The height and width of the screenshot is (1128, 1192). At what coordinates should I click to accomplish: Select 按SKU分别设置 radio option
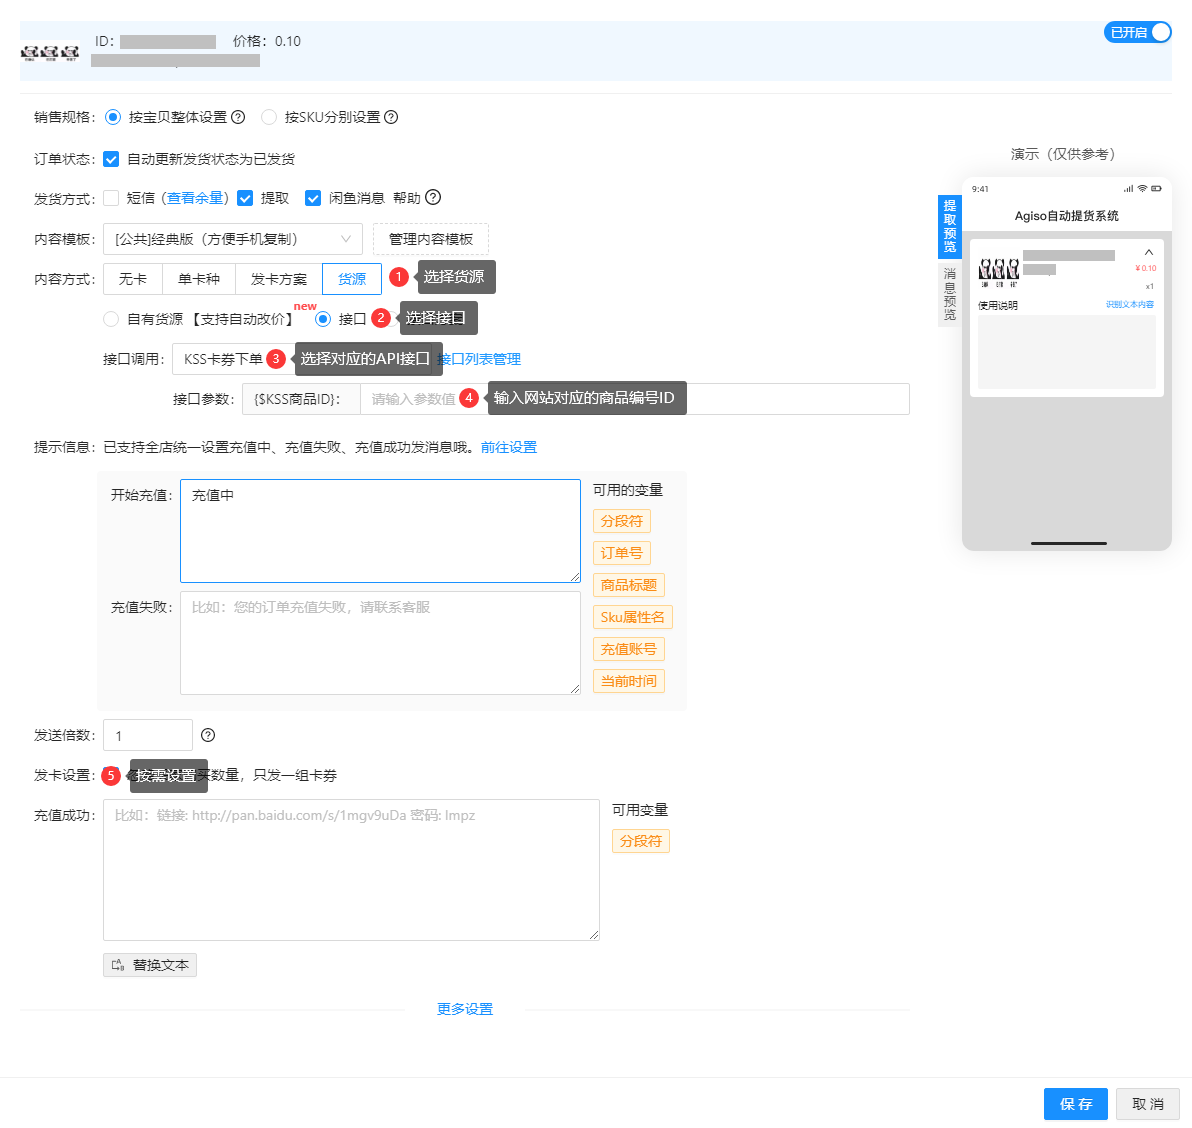pos(269,117)
